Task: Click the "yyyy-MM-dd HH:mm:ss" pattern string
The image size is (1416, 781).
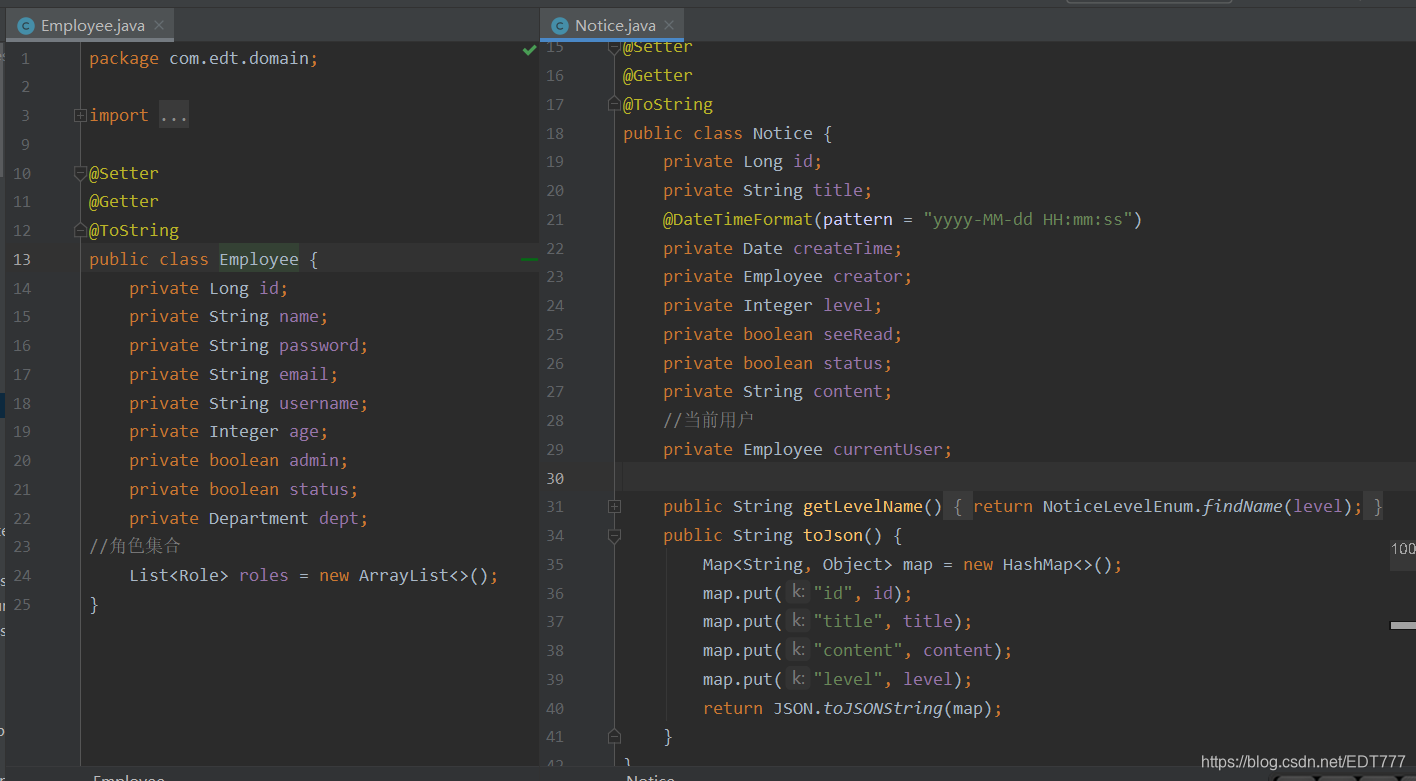Action: point(1027,220)
